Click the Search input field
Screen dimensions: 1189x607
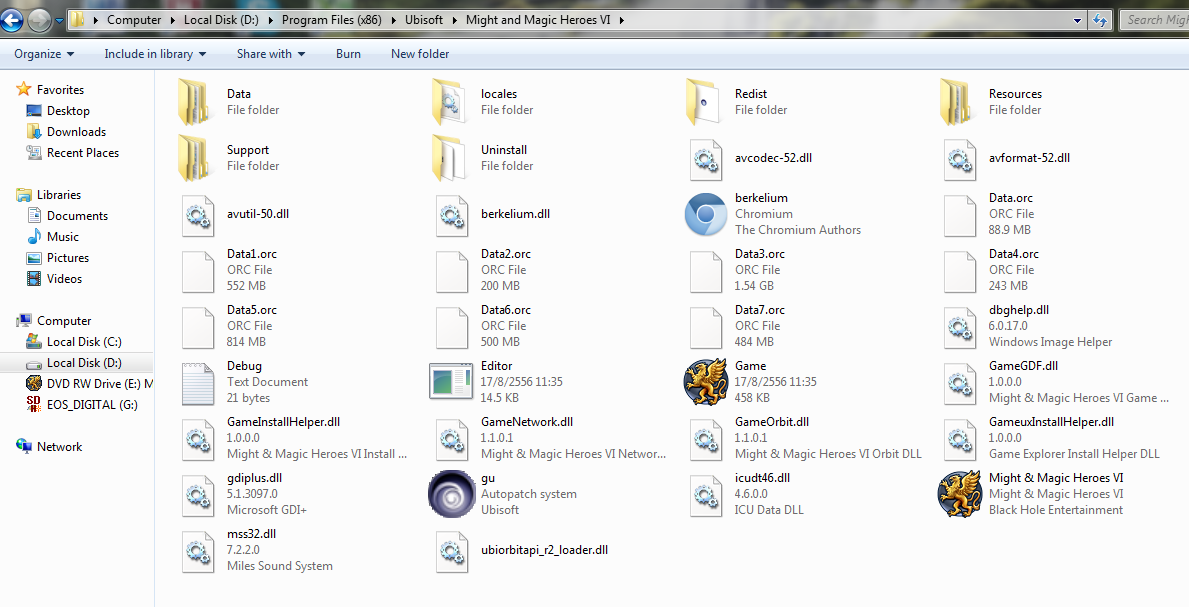1155,20
